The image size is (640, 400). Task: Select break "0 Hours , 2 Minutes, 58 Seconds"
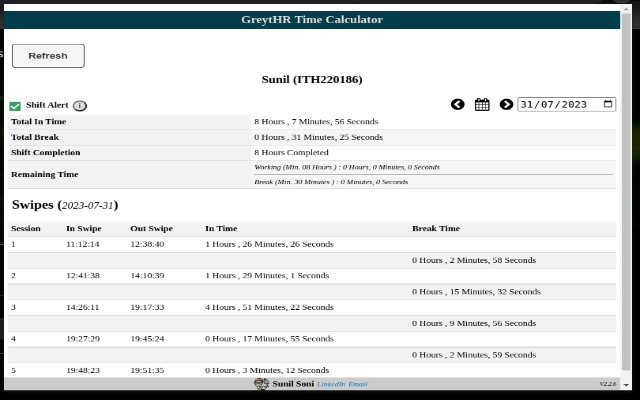coord(474,260)
